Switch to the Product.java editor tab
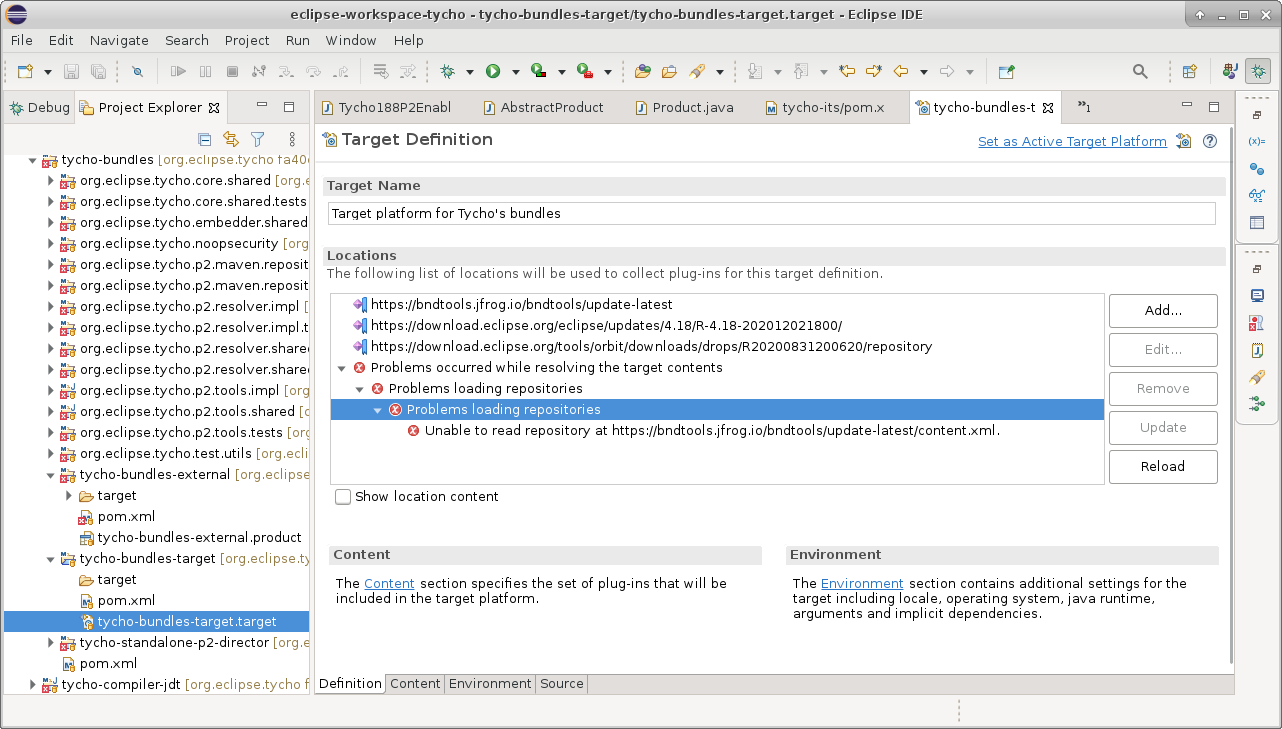 692,107
